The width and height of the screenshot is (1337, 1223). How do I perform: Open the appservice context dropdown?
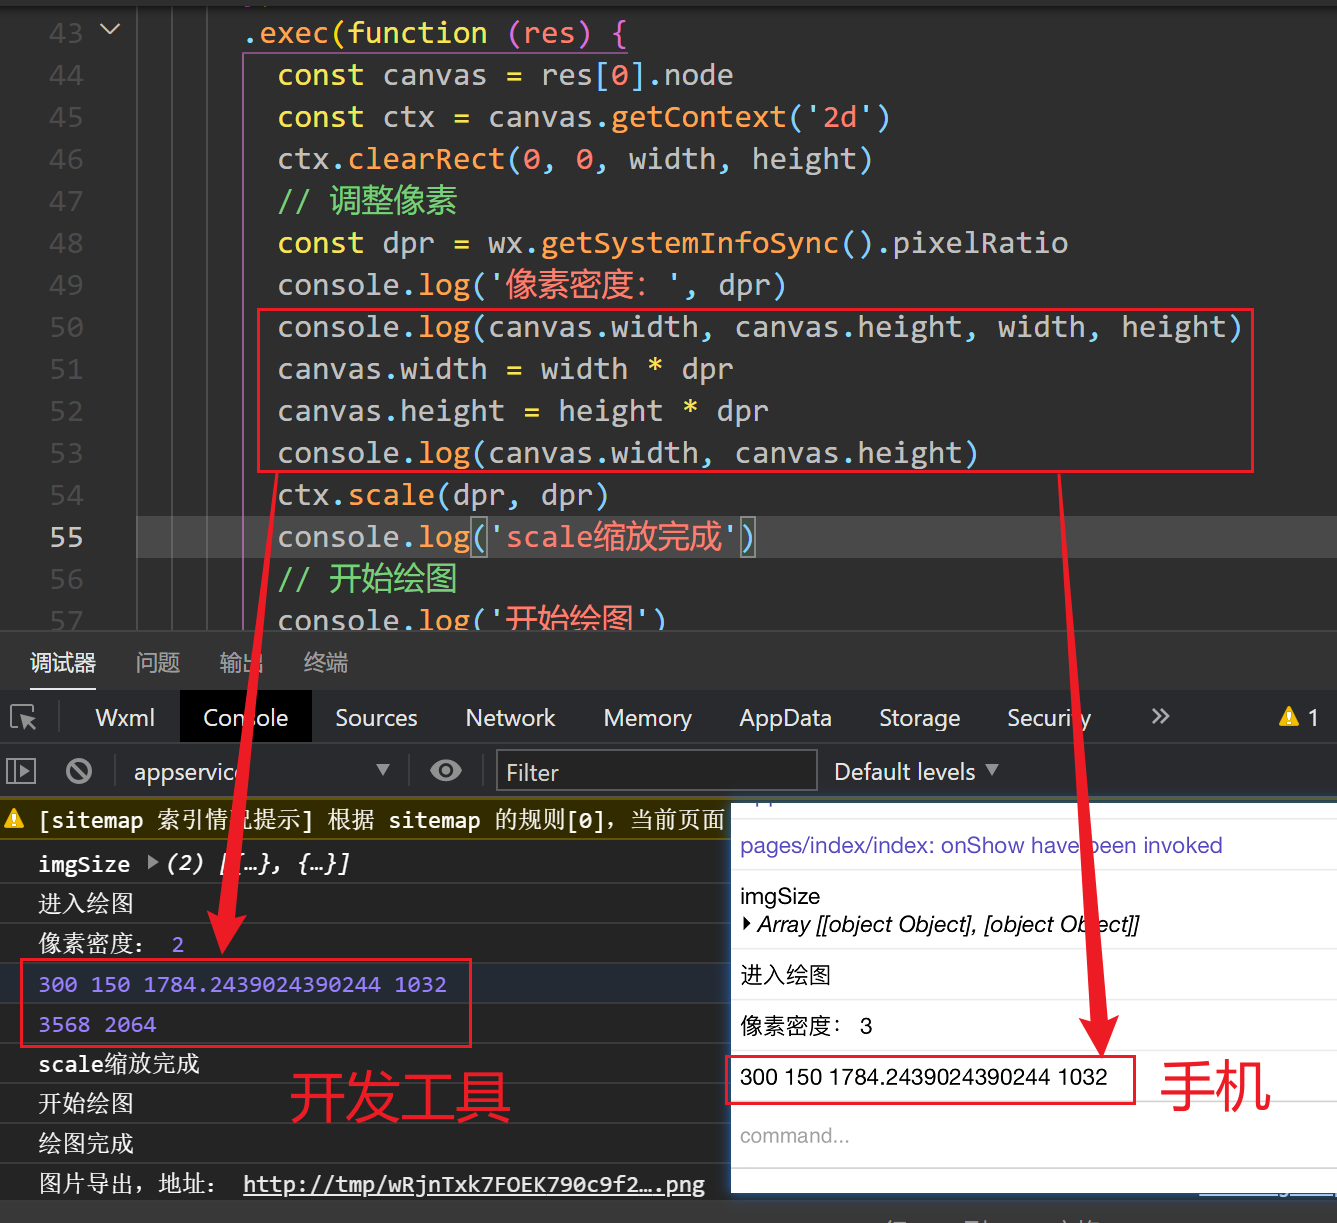click(x=262, y=771)
